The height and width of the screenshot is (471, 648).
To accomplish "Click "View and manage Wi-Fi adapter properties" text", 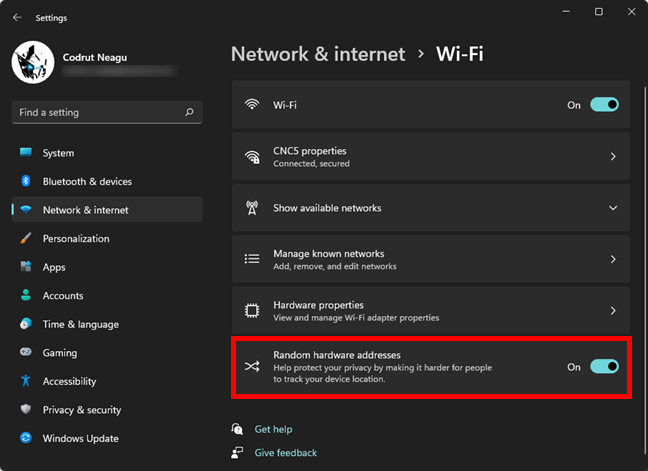I will point(356,318).
